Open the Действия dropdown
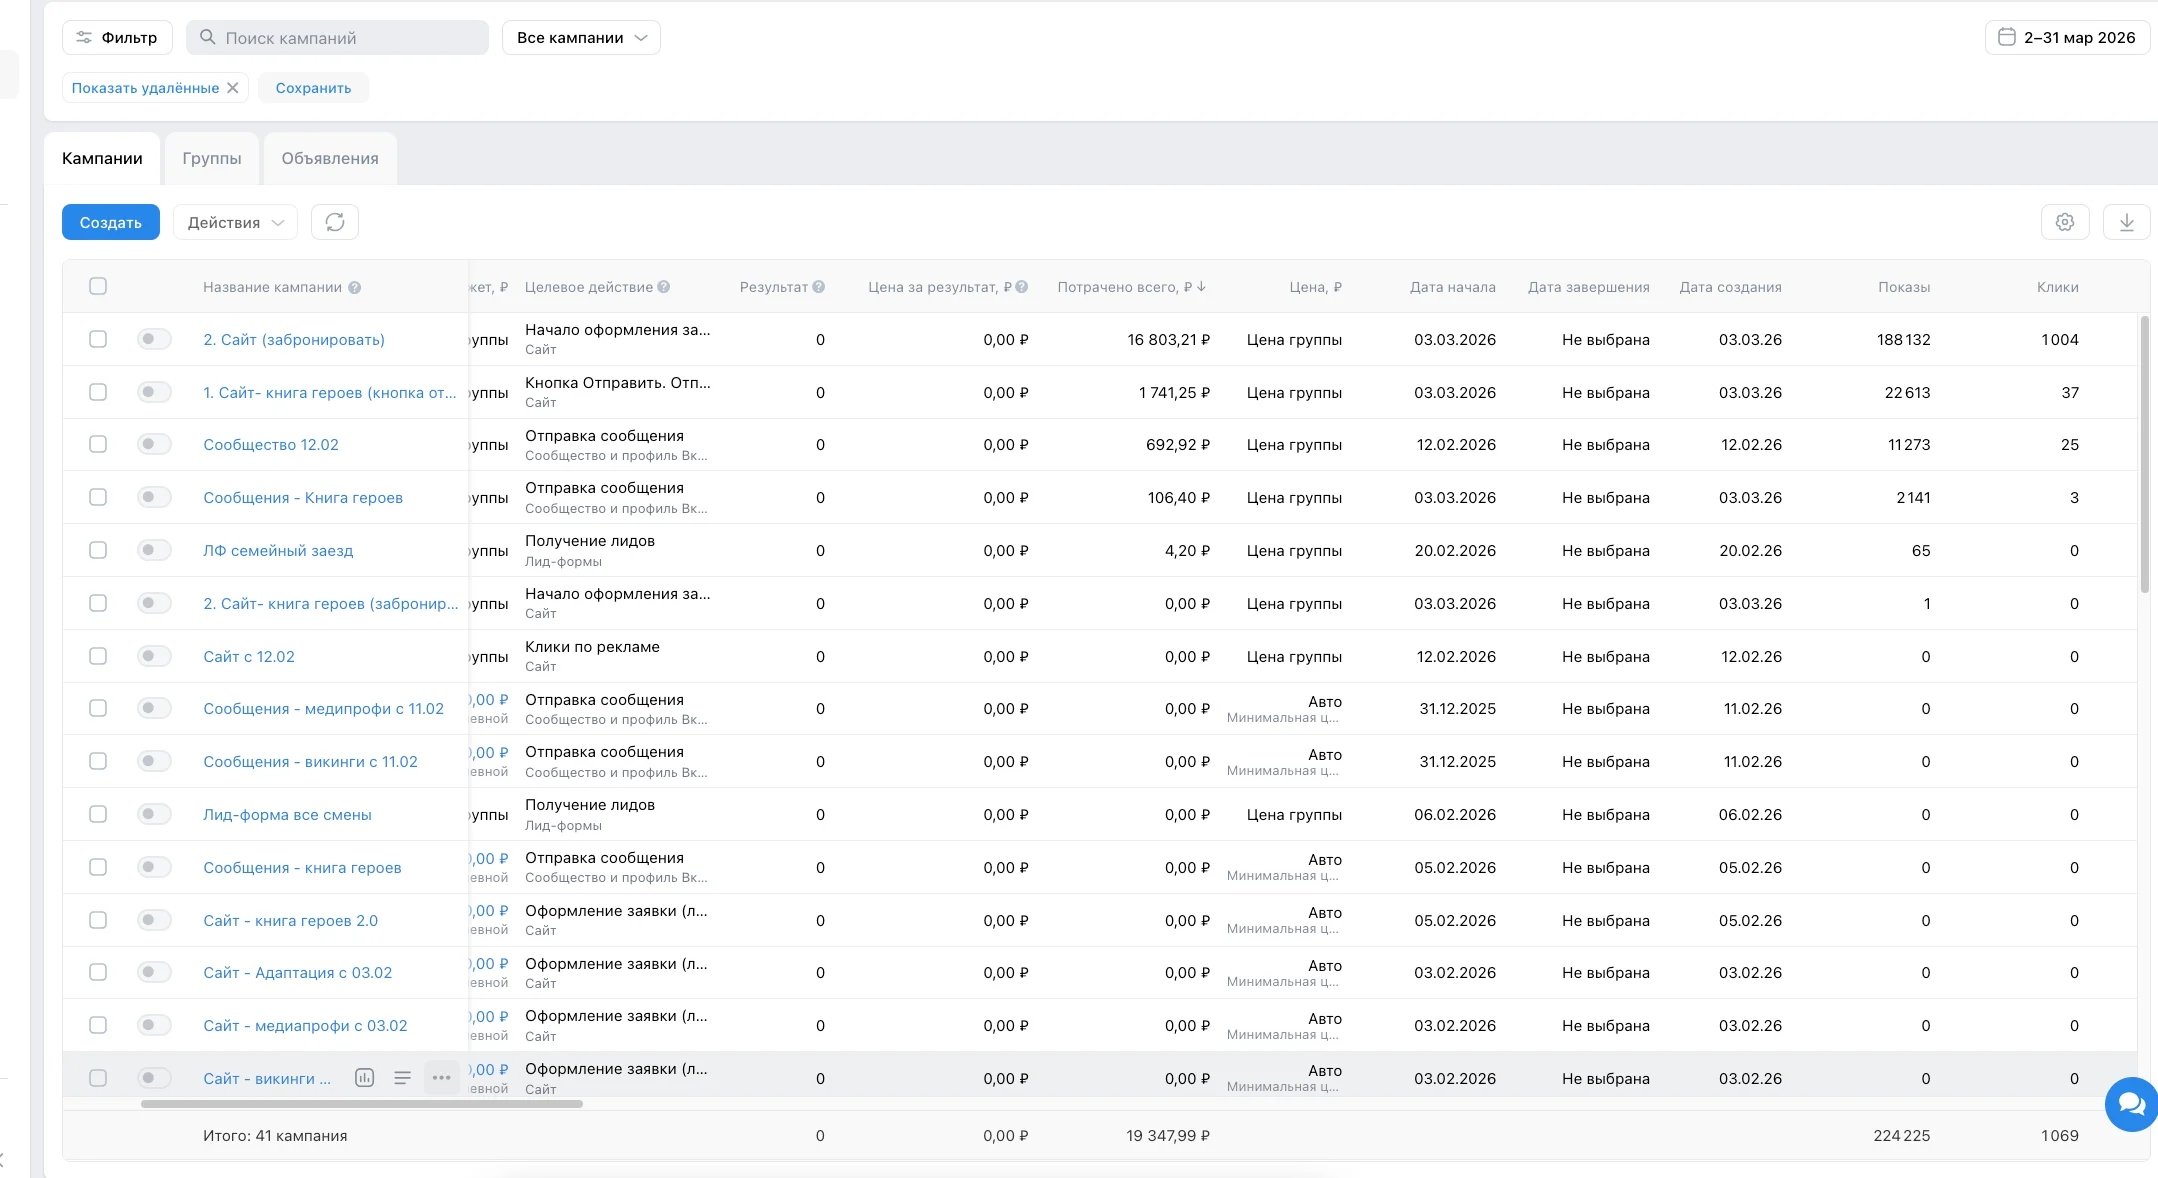Viewport: 2158px width, 1178px height. (x=236, y=222)
